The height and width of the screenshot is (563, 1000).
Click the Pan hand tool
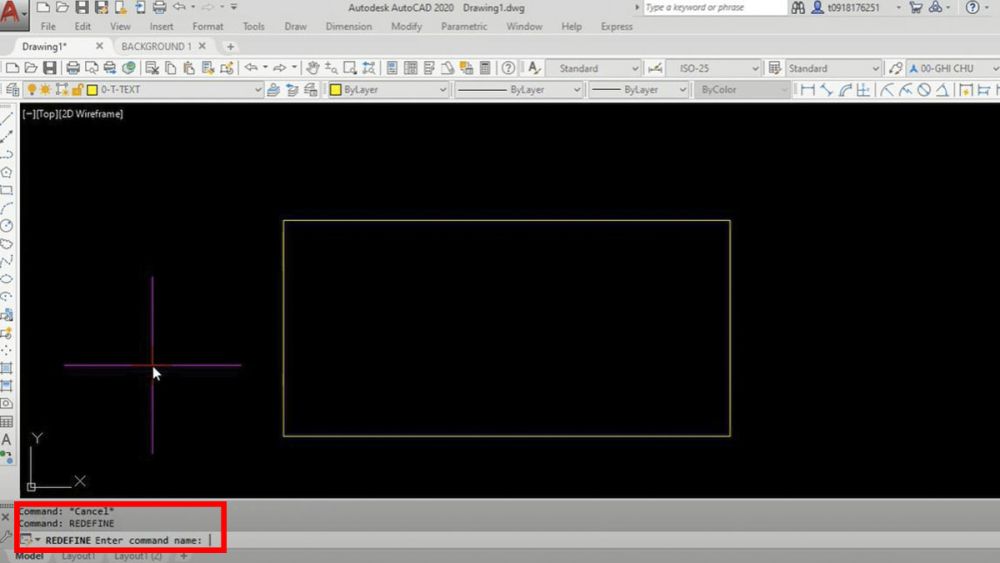click(312, 68)
